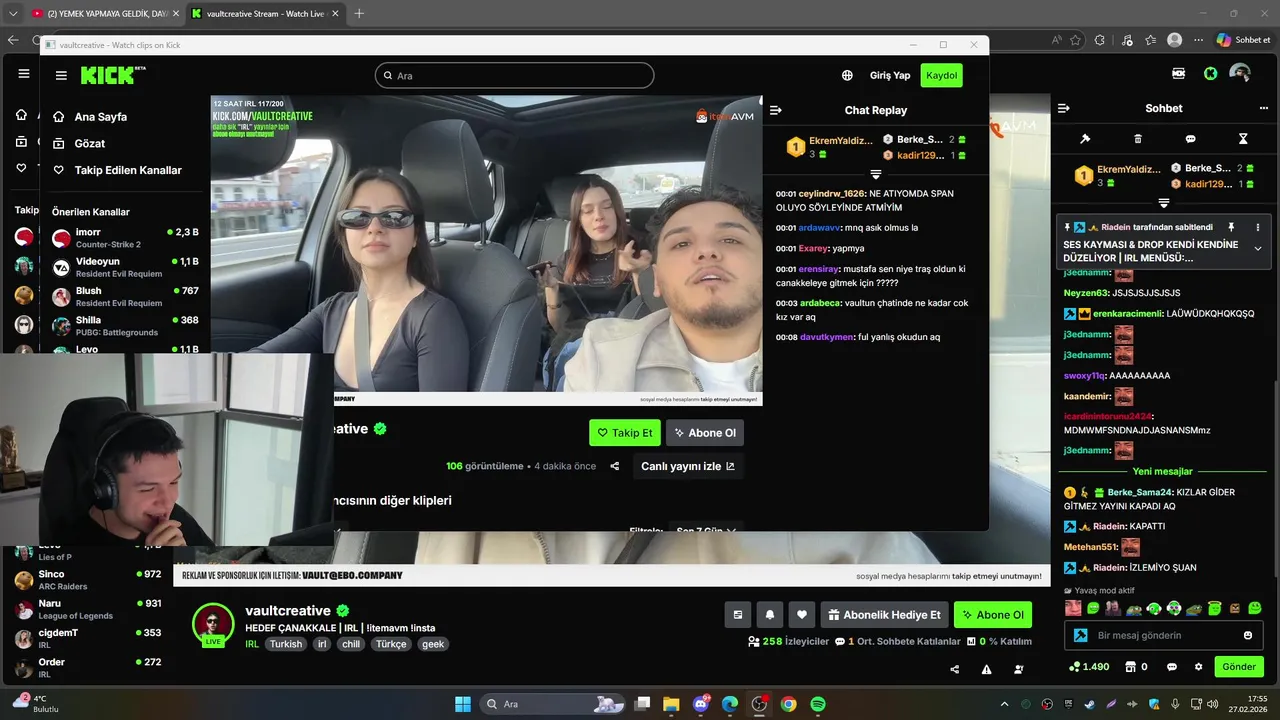The height and width of the screenshot is (720, 1280).
Task: Unpin the Riadein pinned message with the pin icon
Action: point(1231,227)
